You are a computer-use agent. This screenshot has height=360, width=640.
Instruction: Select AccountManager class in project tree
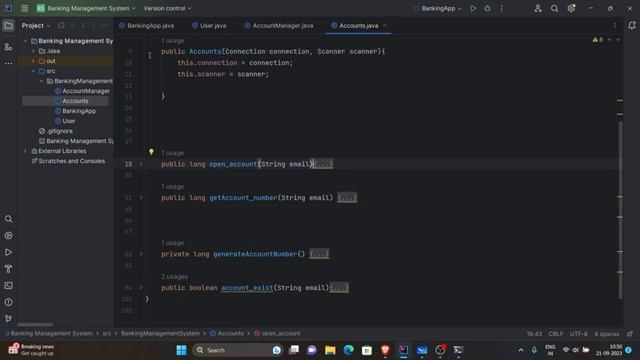pos(82,91)
